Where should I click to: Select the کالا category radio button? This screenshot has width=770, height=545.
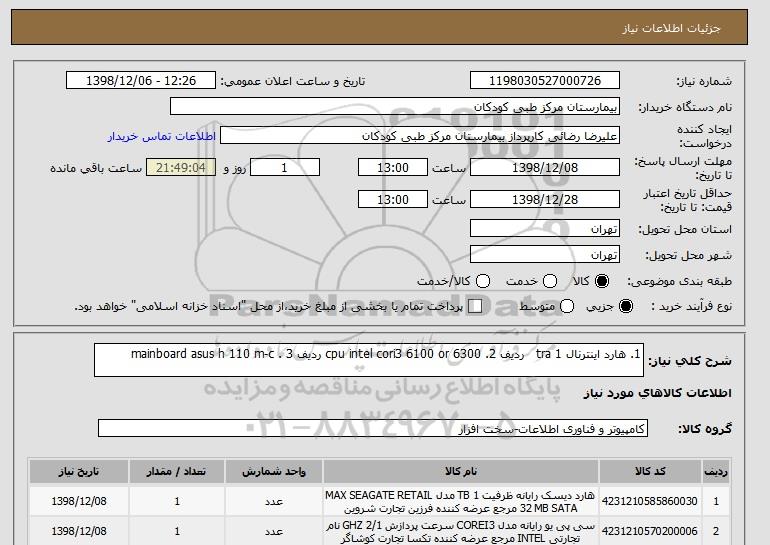pos(602,281)
